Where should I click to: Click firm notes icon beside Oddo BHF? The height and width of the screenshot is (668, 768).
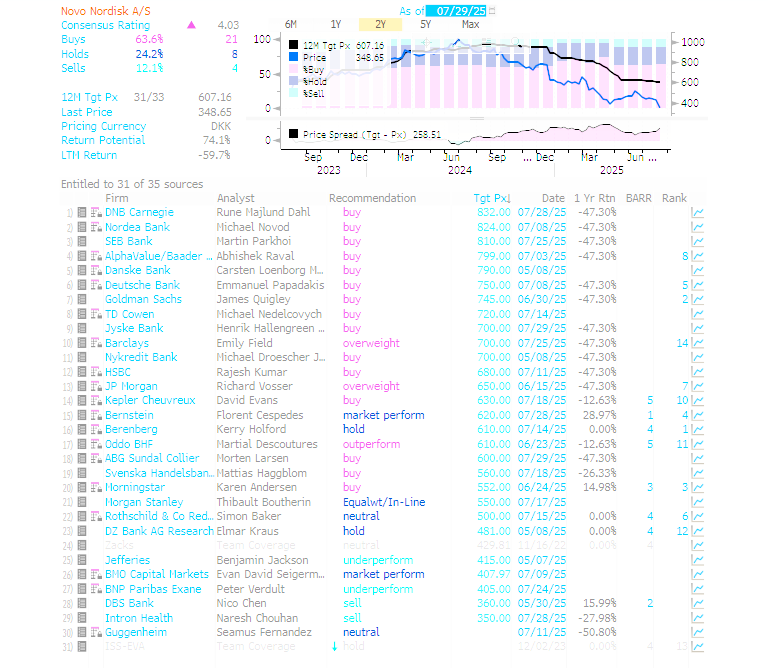pyautogui.click(x=96, y=444)
